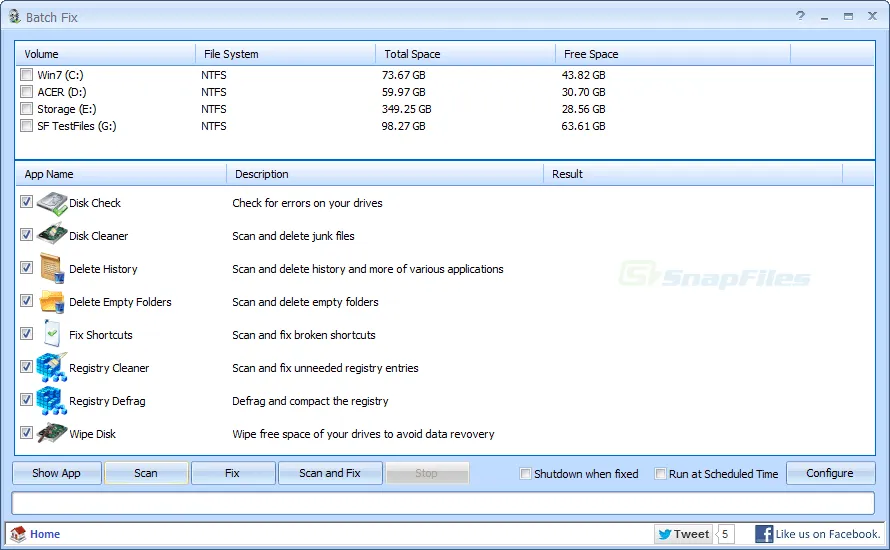The image size is (890, 550).
Task: Click the Wipe Disk icon
Action: (x=52, y=433)
